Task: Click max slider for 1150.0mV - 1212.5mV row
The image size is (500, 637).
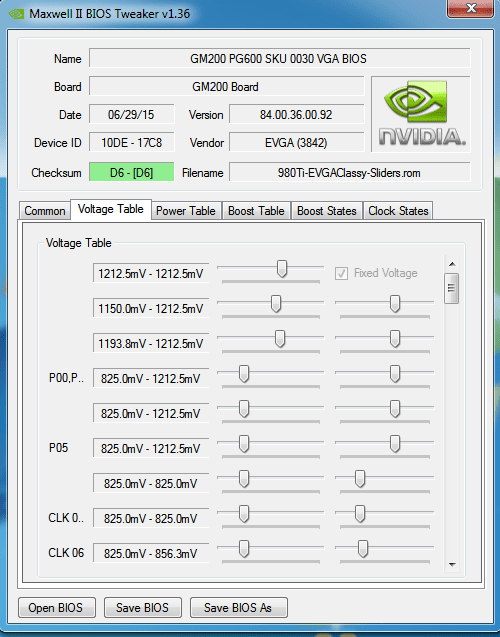Action: pyautogui.click(x=395, y=304)
